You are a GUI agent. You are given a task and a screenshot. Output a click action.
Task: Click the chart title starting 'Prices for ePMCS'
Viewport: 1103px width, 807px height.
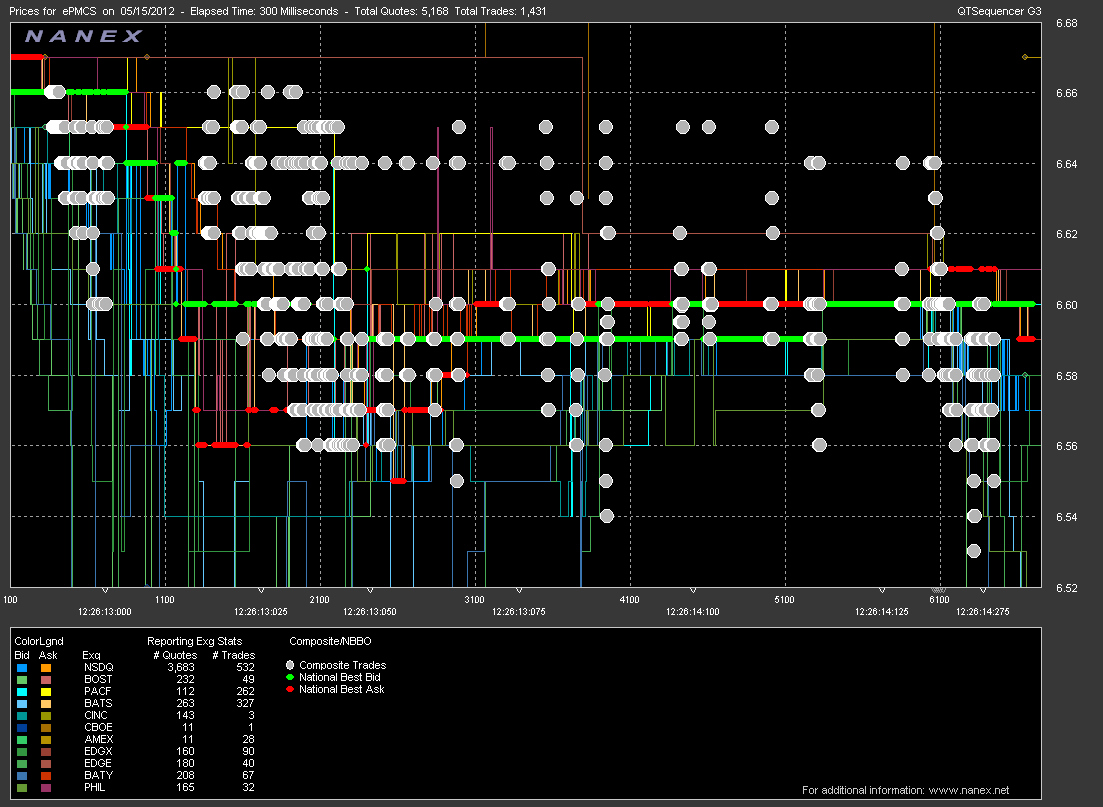point(278,11)
